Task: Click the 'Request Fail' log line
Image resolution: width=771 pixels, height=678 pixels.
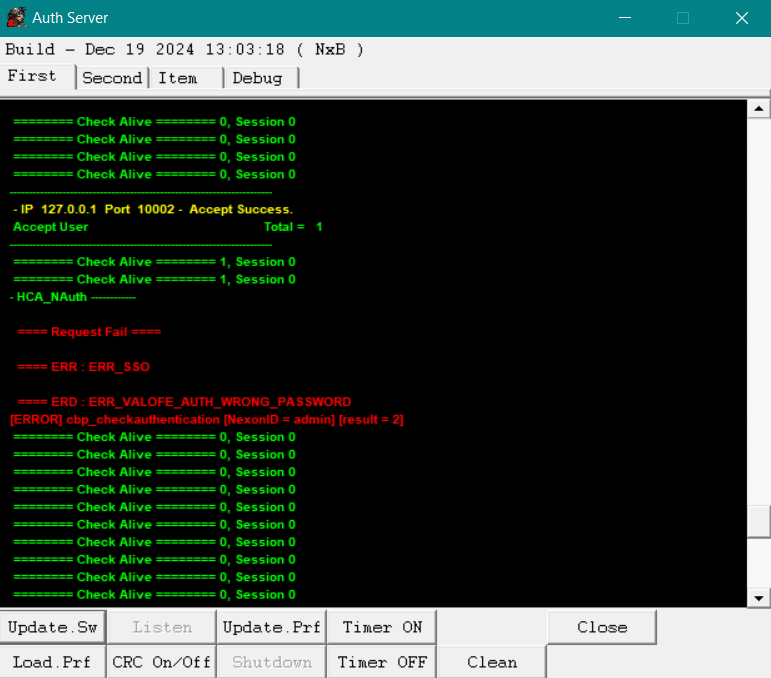Action: pyautogui.click(x=89, y=332)
